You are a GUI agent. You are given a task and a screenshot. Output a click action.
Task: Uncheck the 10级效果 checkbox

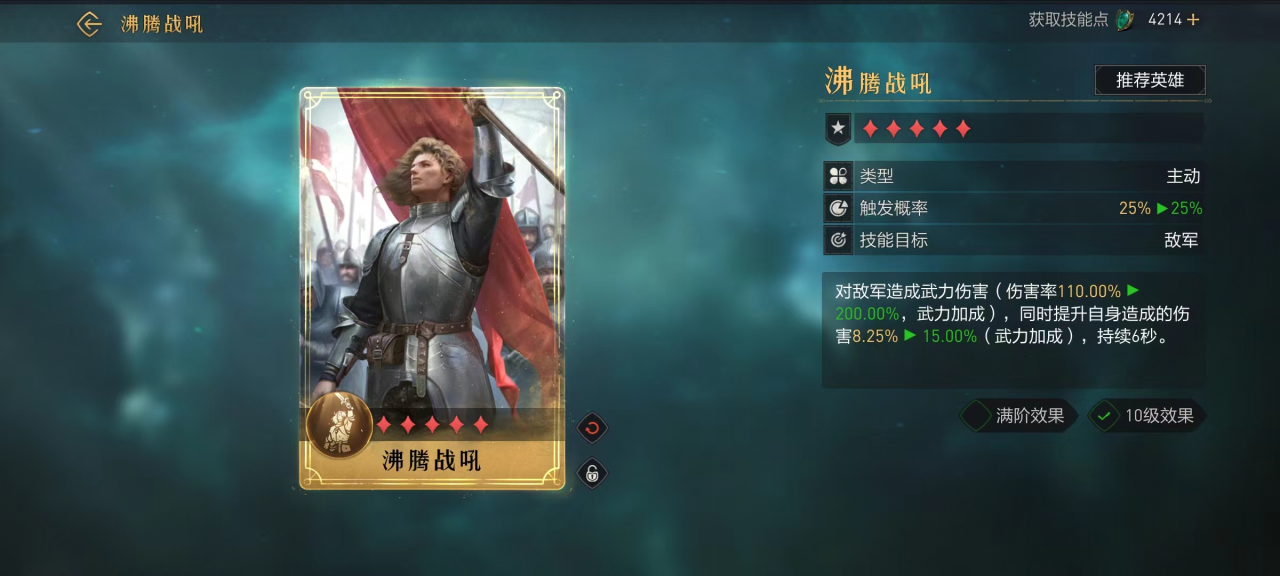pos(1104,416)
